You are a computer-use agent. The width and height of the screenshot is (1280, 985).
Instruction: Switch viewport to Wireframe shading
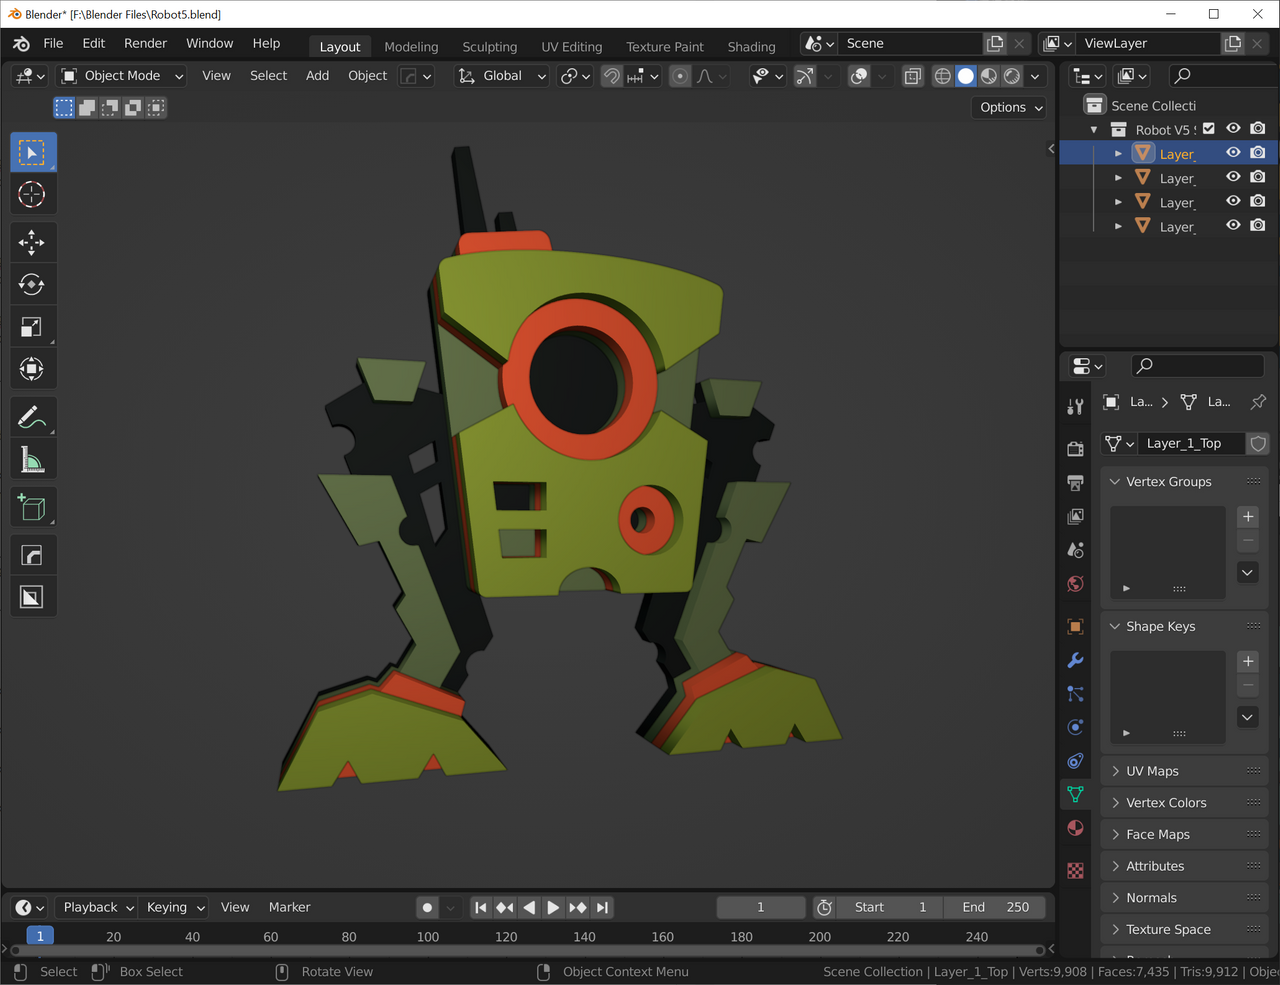[x=942, y=76]
